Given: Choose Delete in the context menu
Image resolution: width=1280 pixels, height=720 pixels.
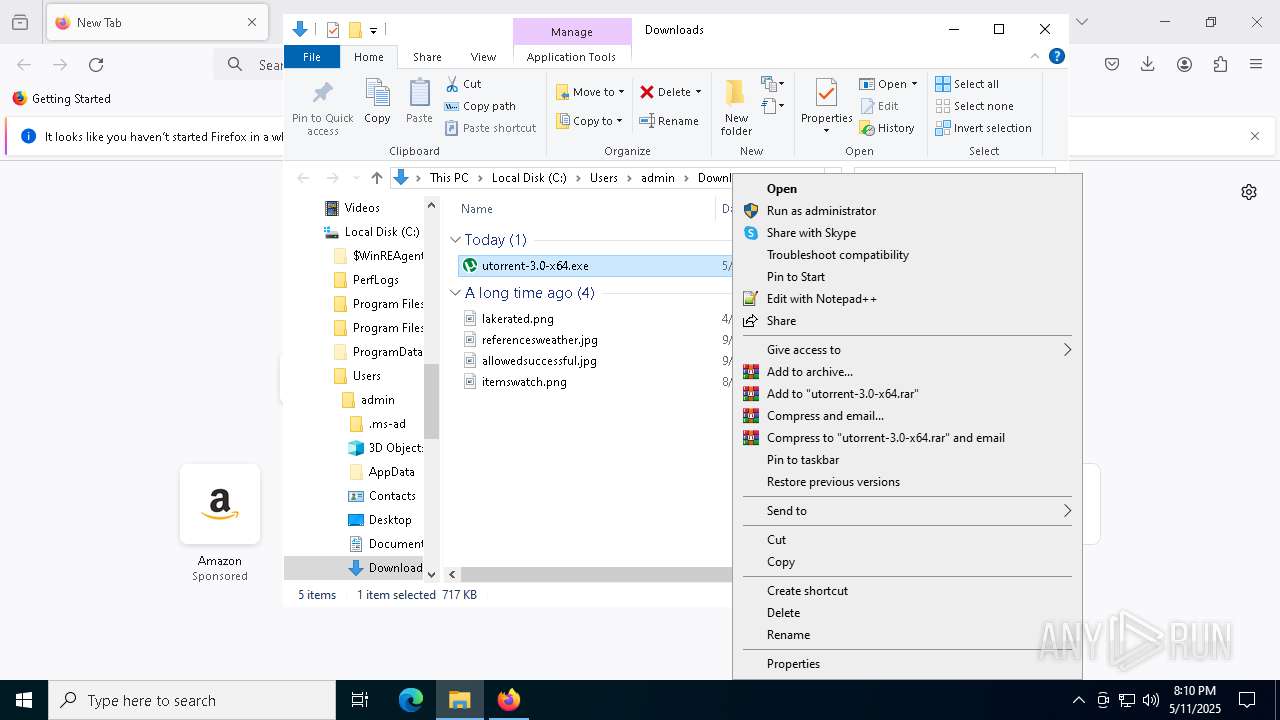Looking at the screenshot, I should tap(907, 613).
